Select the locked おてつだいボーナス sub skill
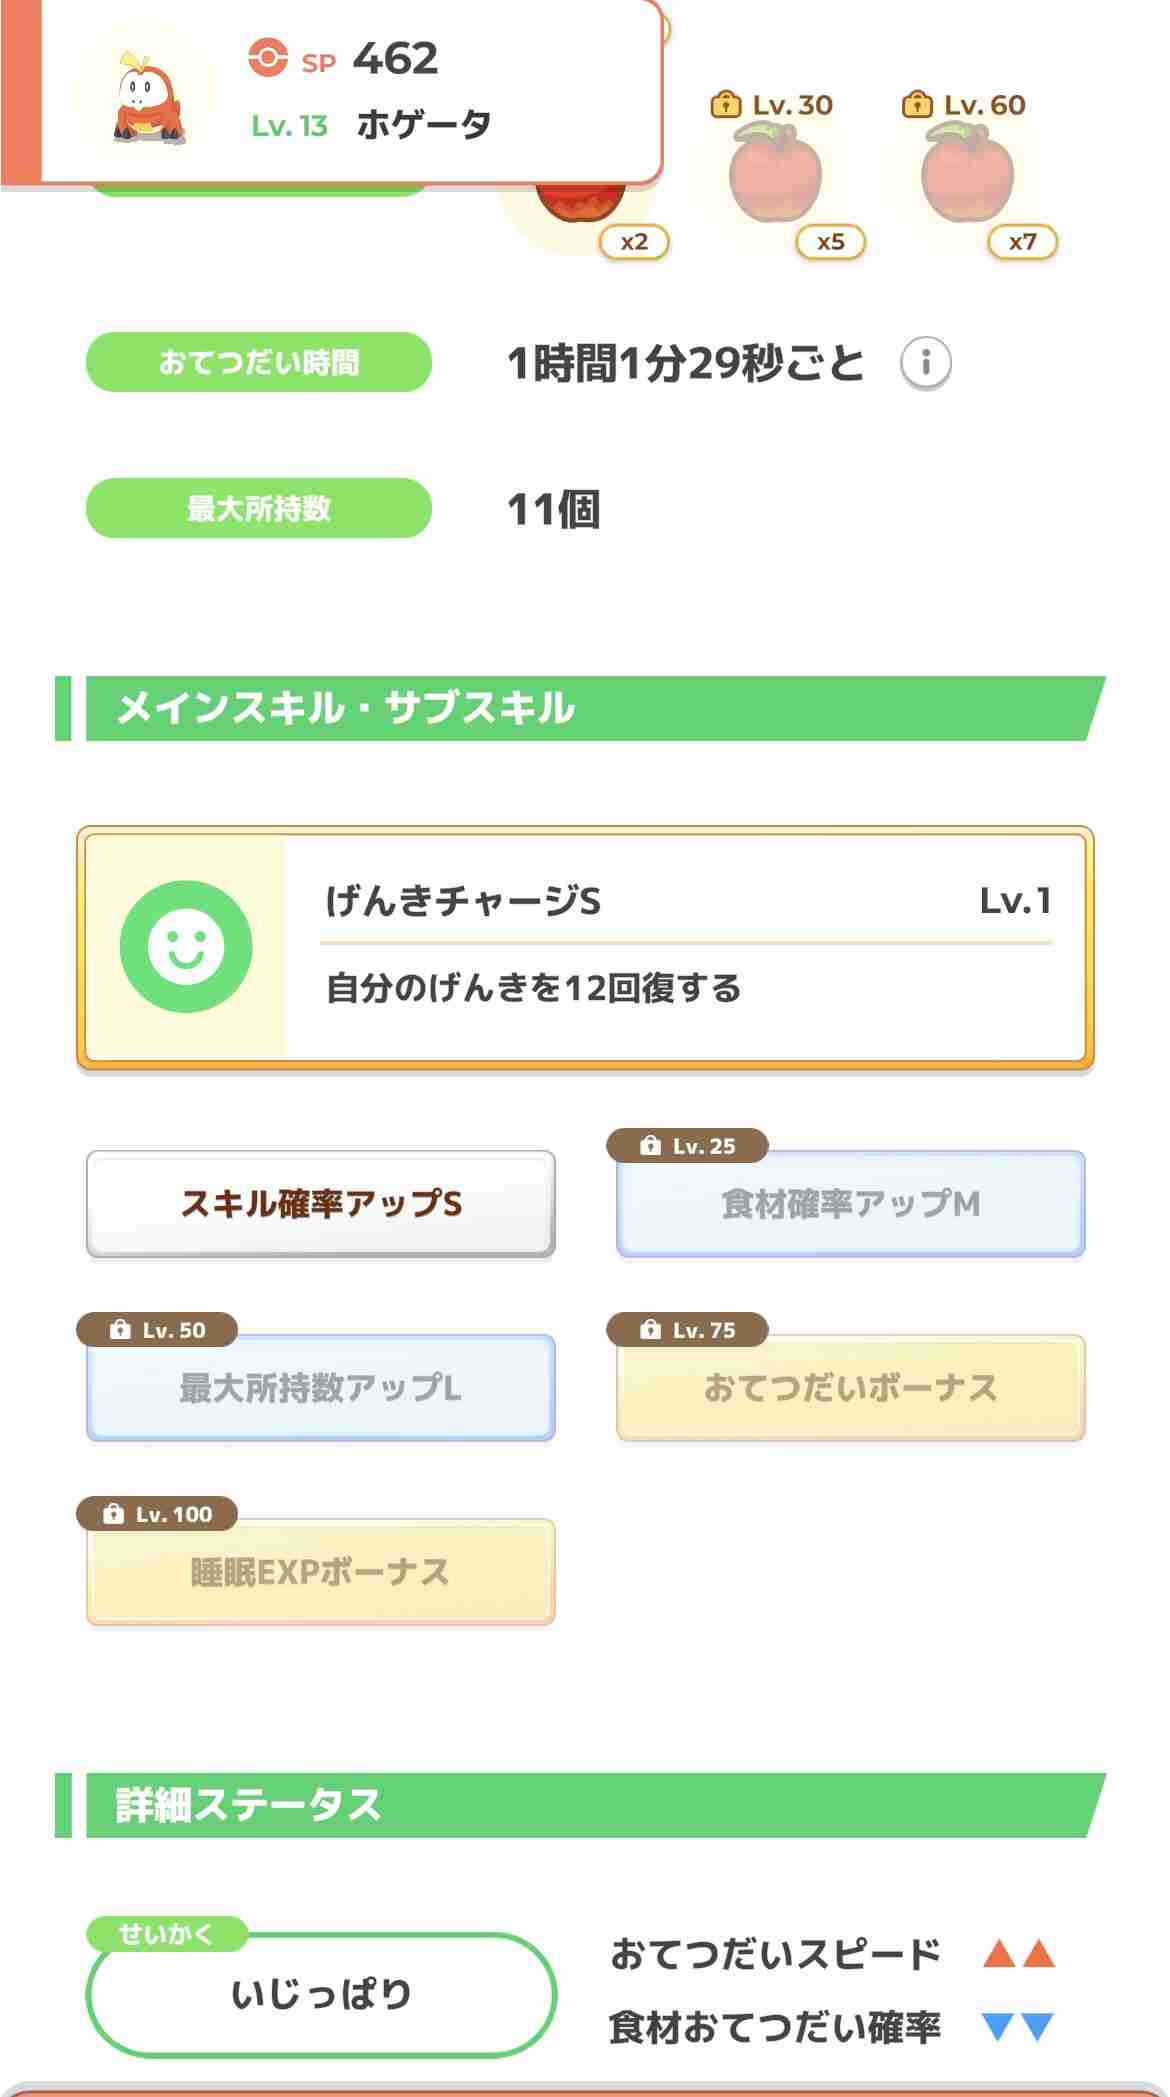1170x2097 pixels. (x=851, y=1387)
